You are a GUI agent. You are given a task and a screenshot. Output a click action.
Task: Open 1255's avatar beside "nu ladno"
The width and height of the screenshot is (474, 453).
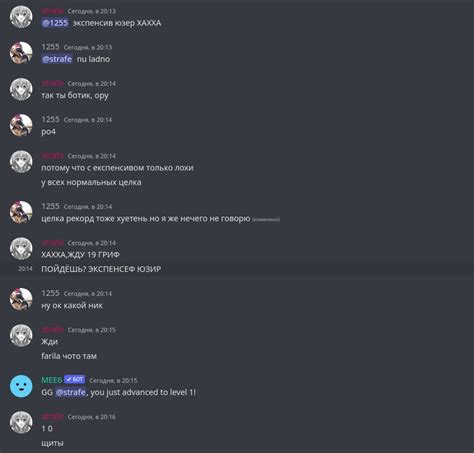(x=21, y=53)
